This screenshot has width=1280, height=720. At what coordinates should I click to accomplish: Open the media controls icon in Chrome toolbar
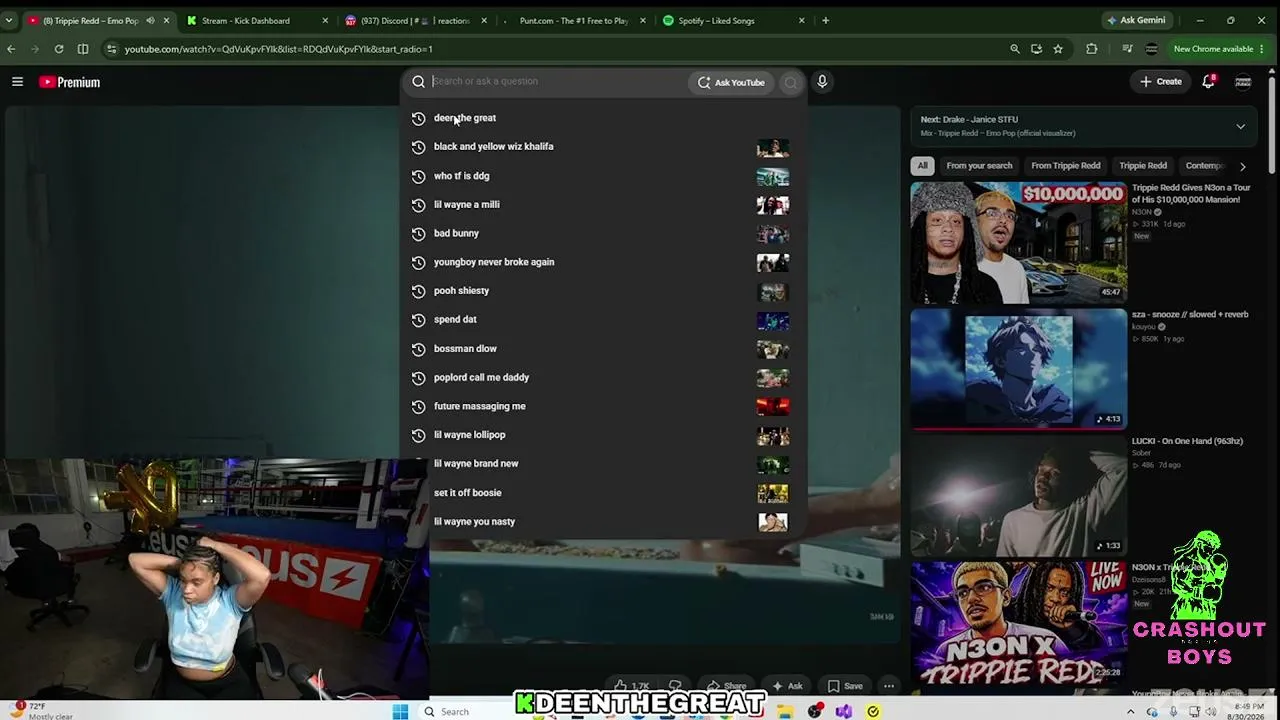pos(1127,48)
